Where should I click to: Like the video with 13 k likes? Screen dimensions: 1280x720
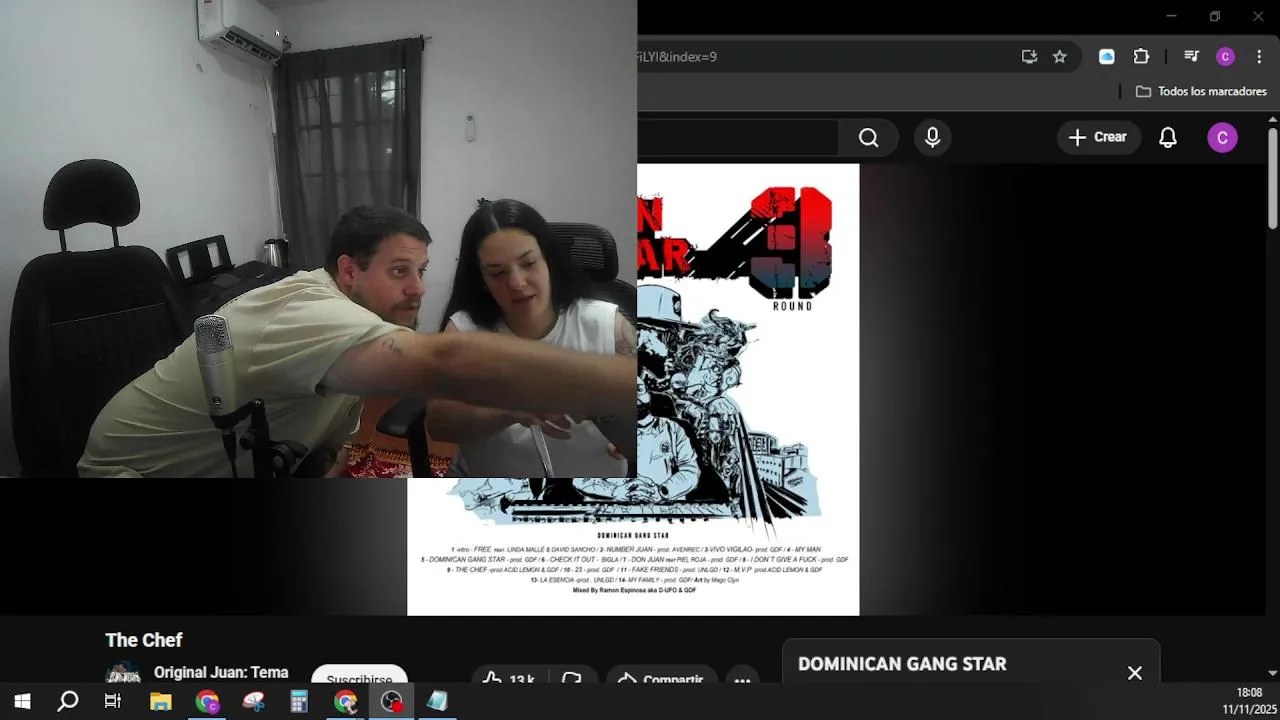point(508,676)
